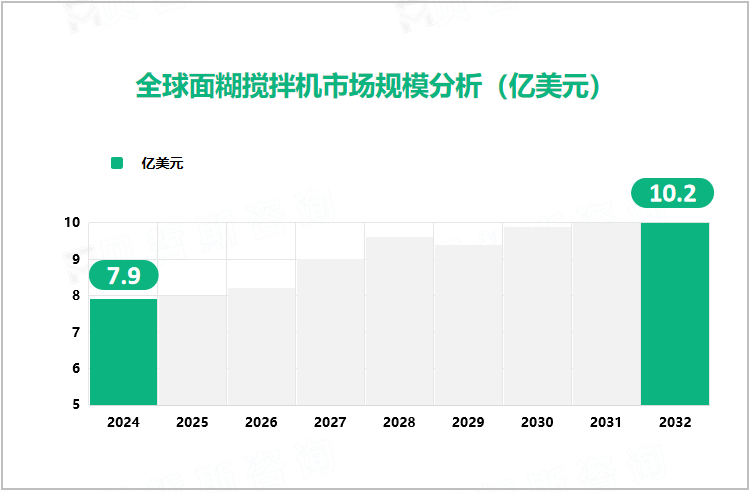
Task: Click the x-axis label 2024
Action: (x=123, y=422)
